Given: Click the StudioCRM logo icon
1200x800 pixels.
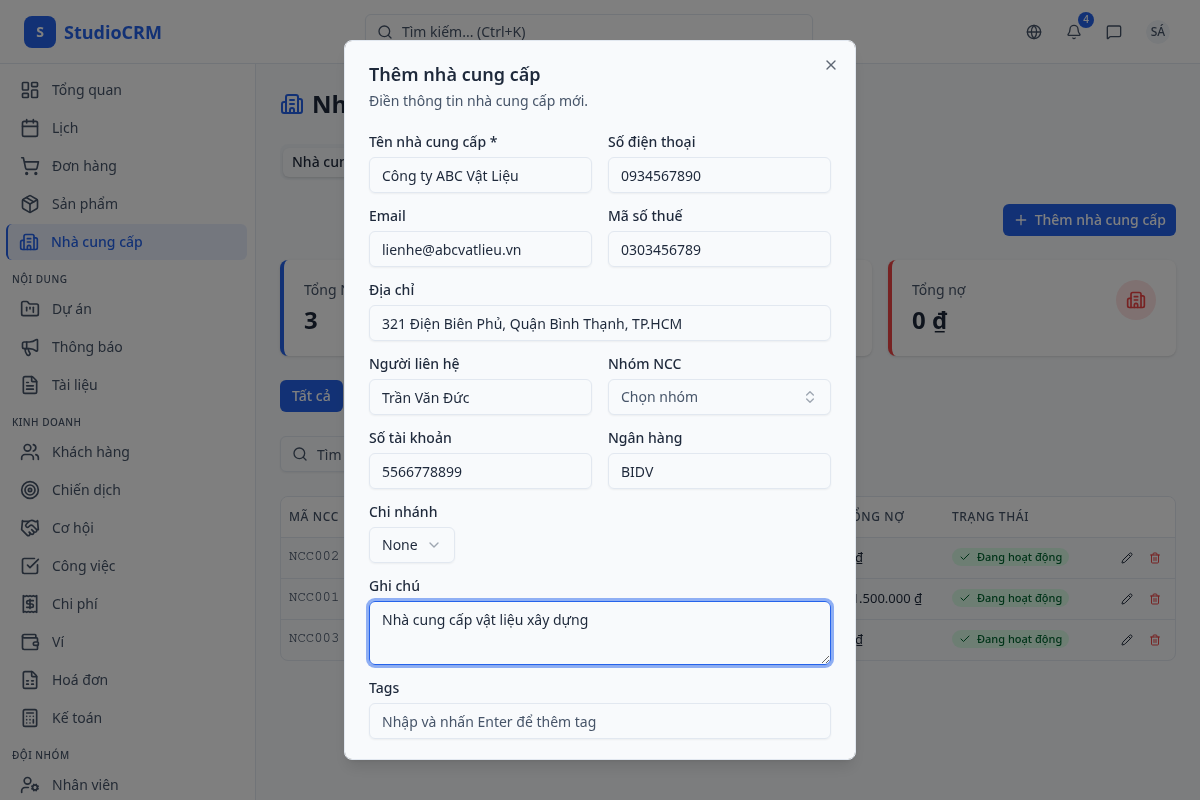Looking at the screenshot, I should pyautogui.click(x=40, y=32).
